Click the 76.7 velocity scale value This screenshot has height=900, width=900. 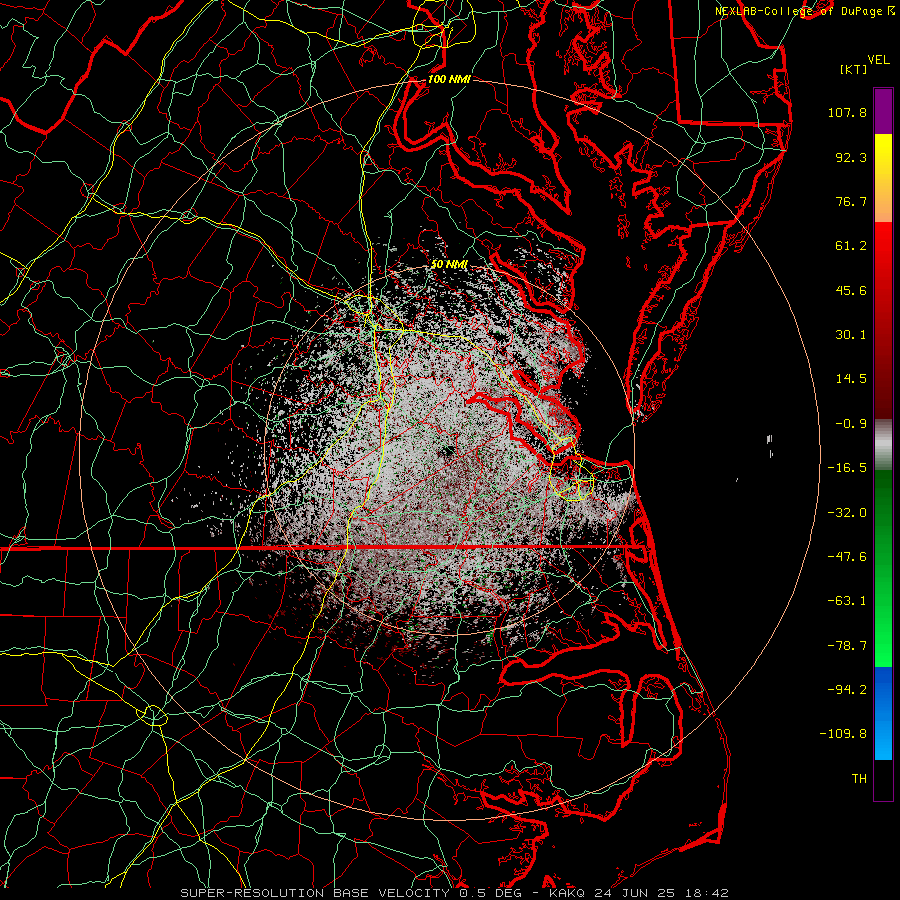[x=851, y=201]
